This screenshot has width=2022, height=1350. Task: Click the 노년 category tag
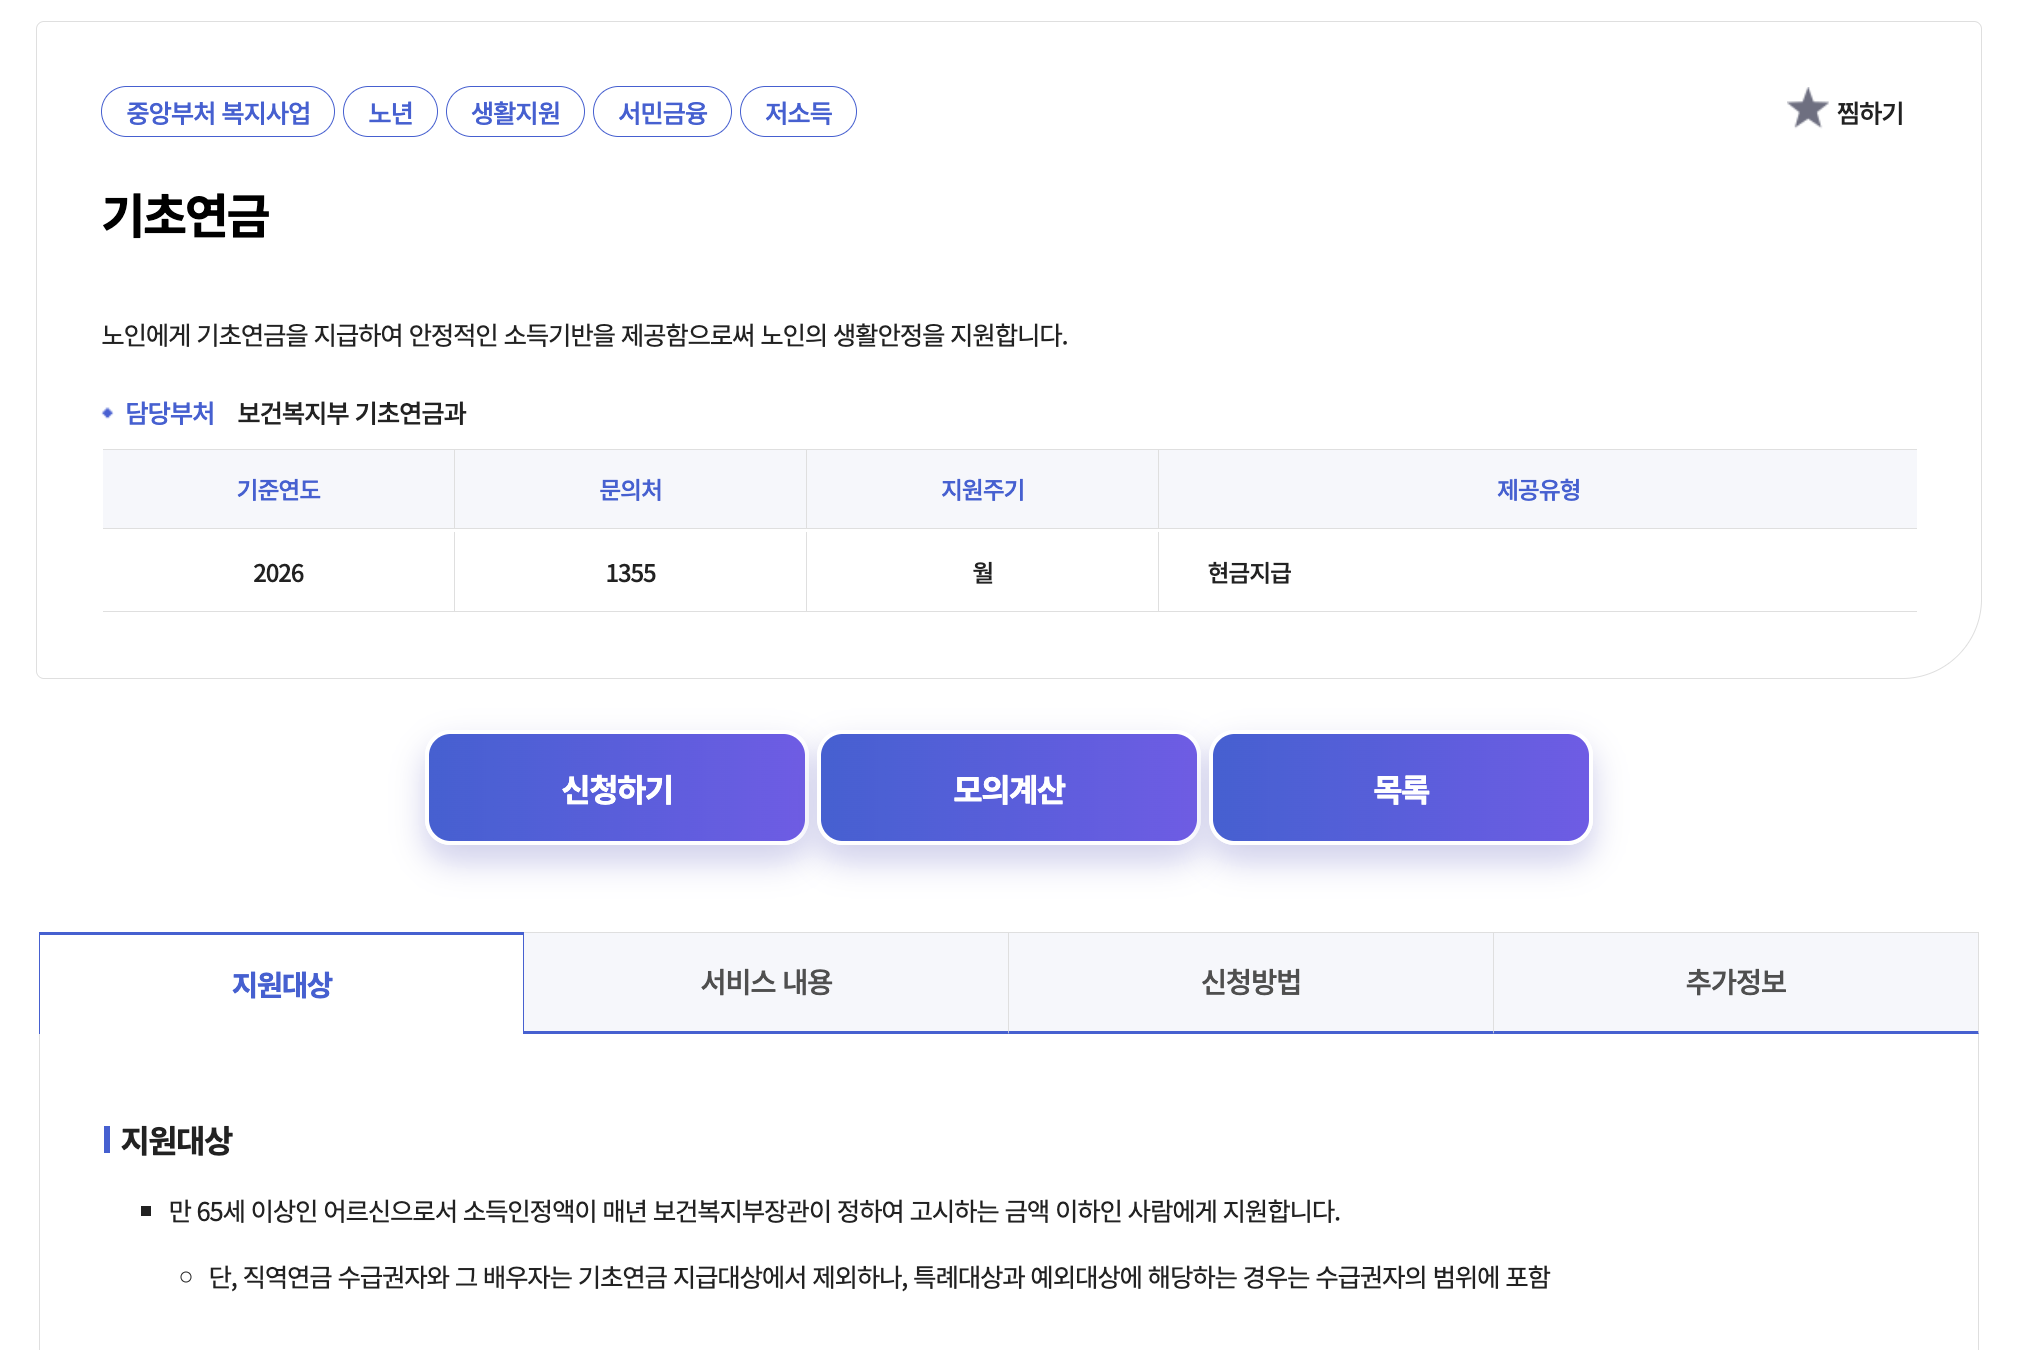click(390, 112)
